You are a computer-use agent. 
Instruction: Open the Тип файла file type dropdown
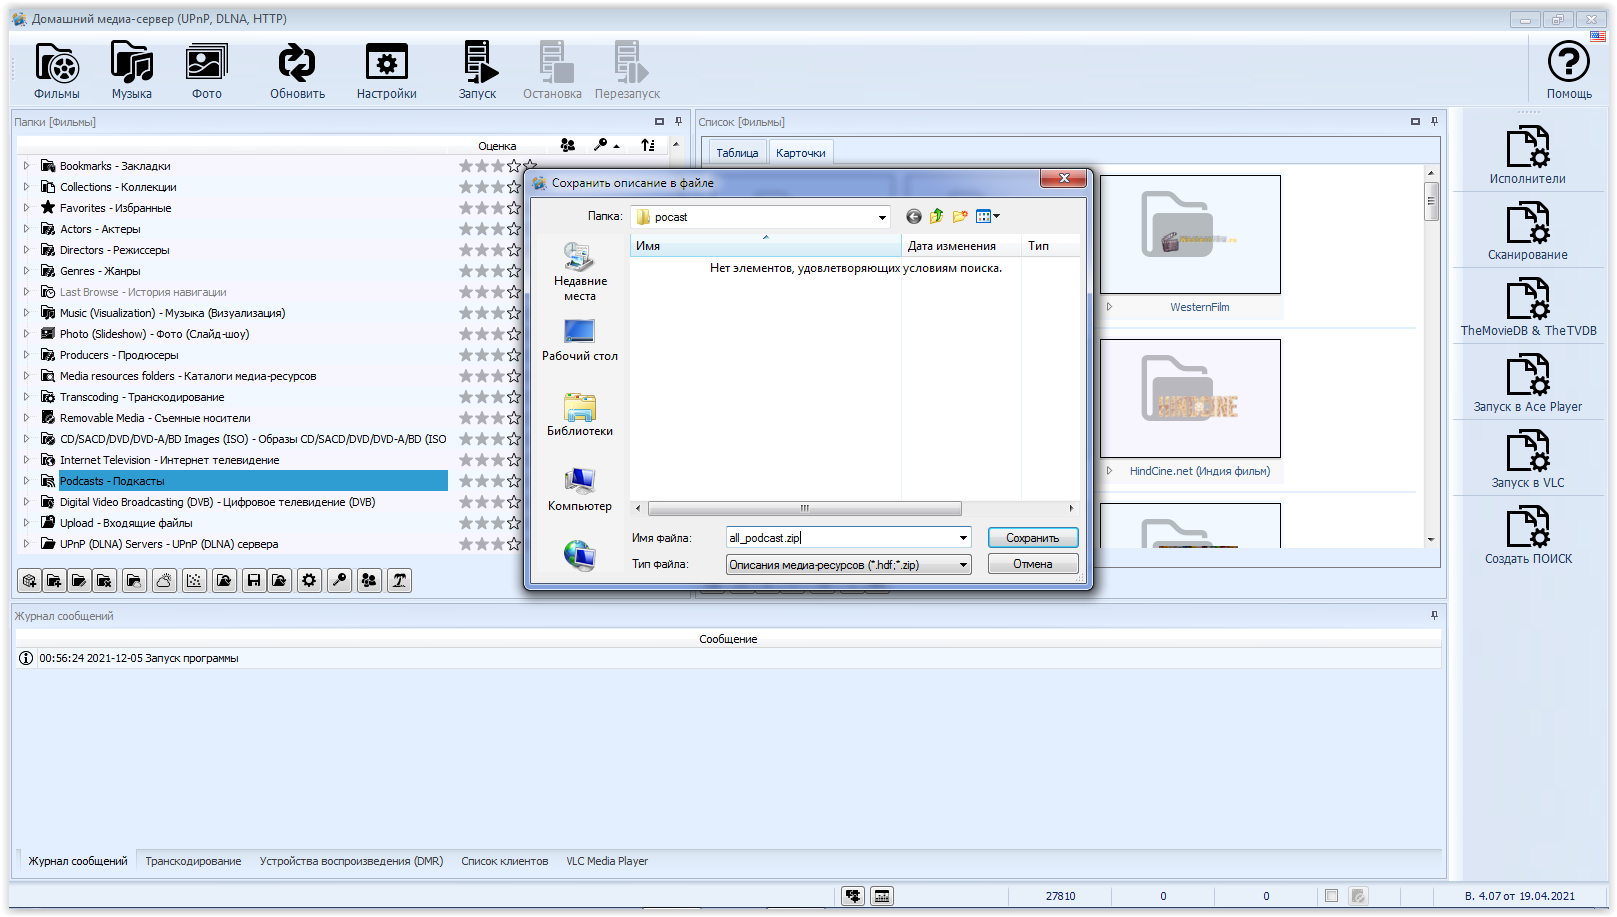[x=963, y=565]
